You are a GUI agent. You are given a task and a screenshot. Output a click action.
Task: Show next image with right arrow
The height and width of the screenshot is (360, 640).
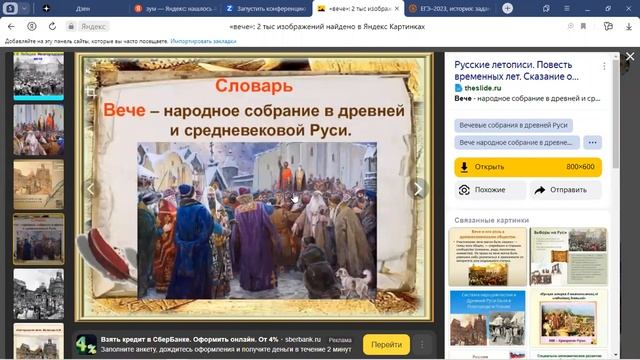click(x=418, y=189)
